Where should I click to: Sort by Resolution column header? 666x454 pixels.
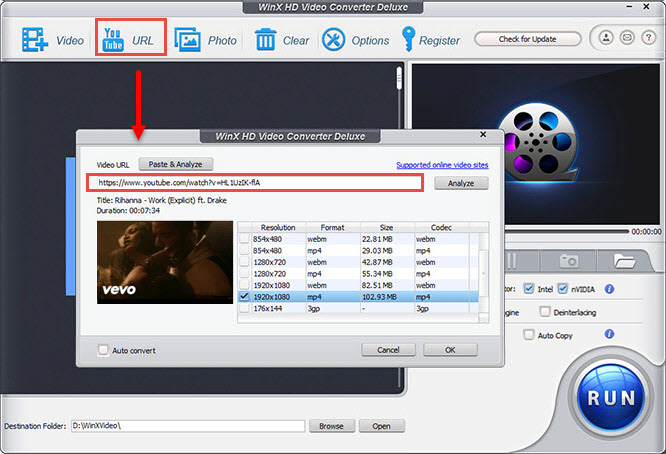click(278, 228)
